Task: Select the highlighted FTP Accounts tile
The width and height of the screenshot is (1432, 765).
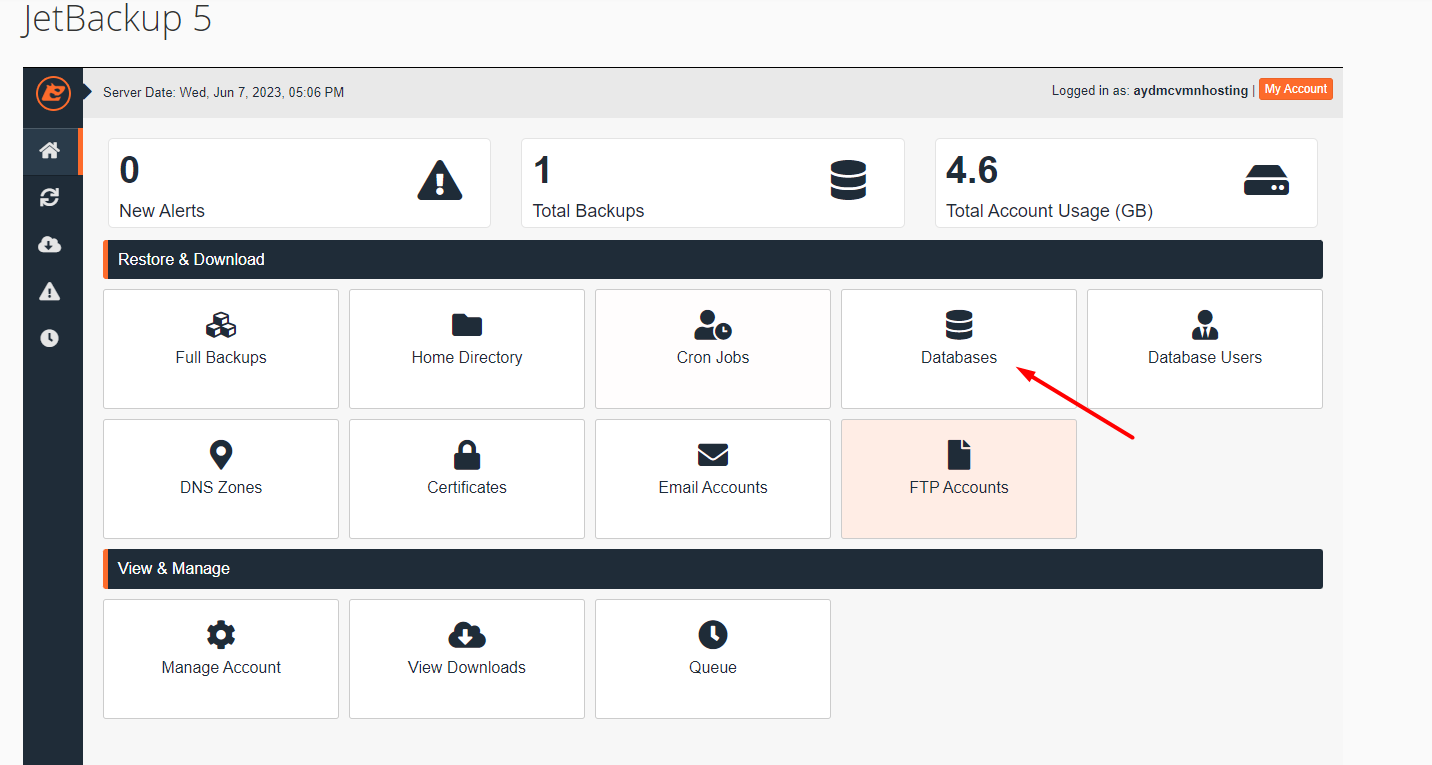Action: [x=958, y=478]
